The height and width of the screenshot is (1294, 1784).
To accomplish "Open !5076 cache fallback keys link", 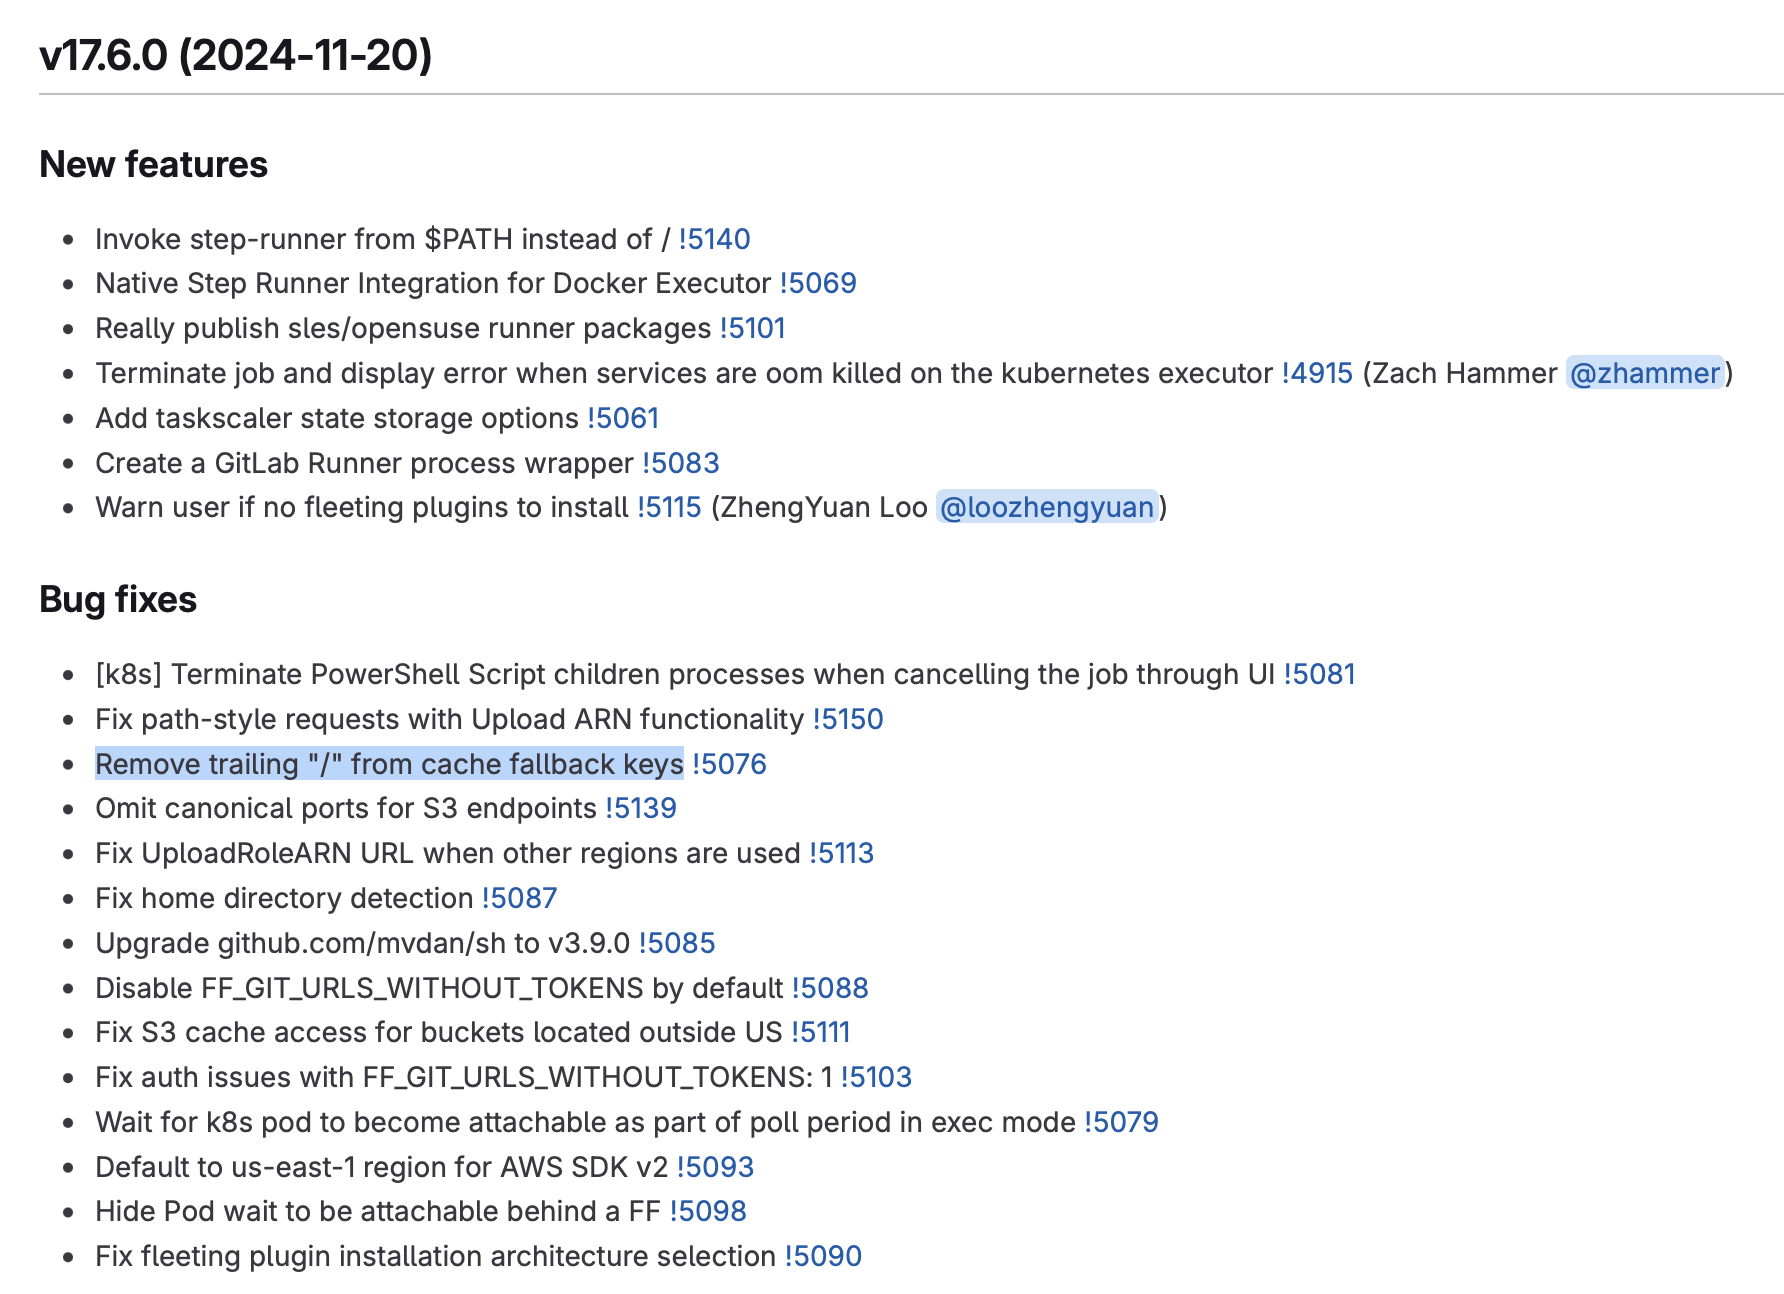I will pos(728,764).
